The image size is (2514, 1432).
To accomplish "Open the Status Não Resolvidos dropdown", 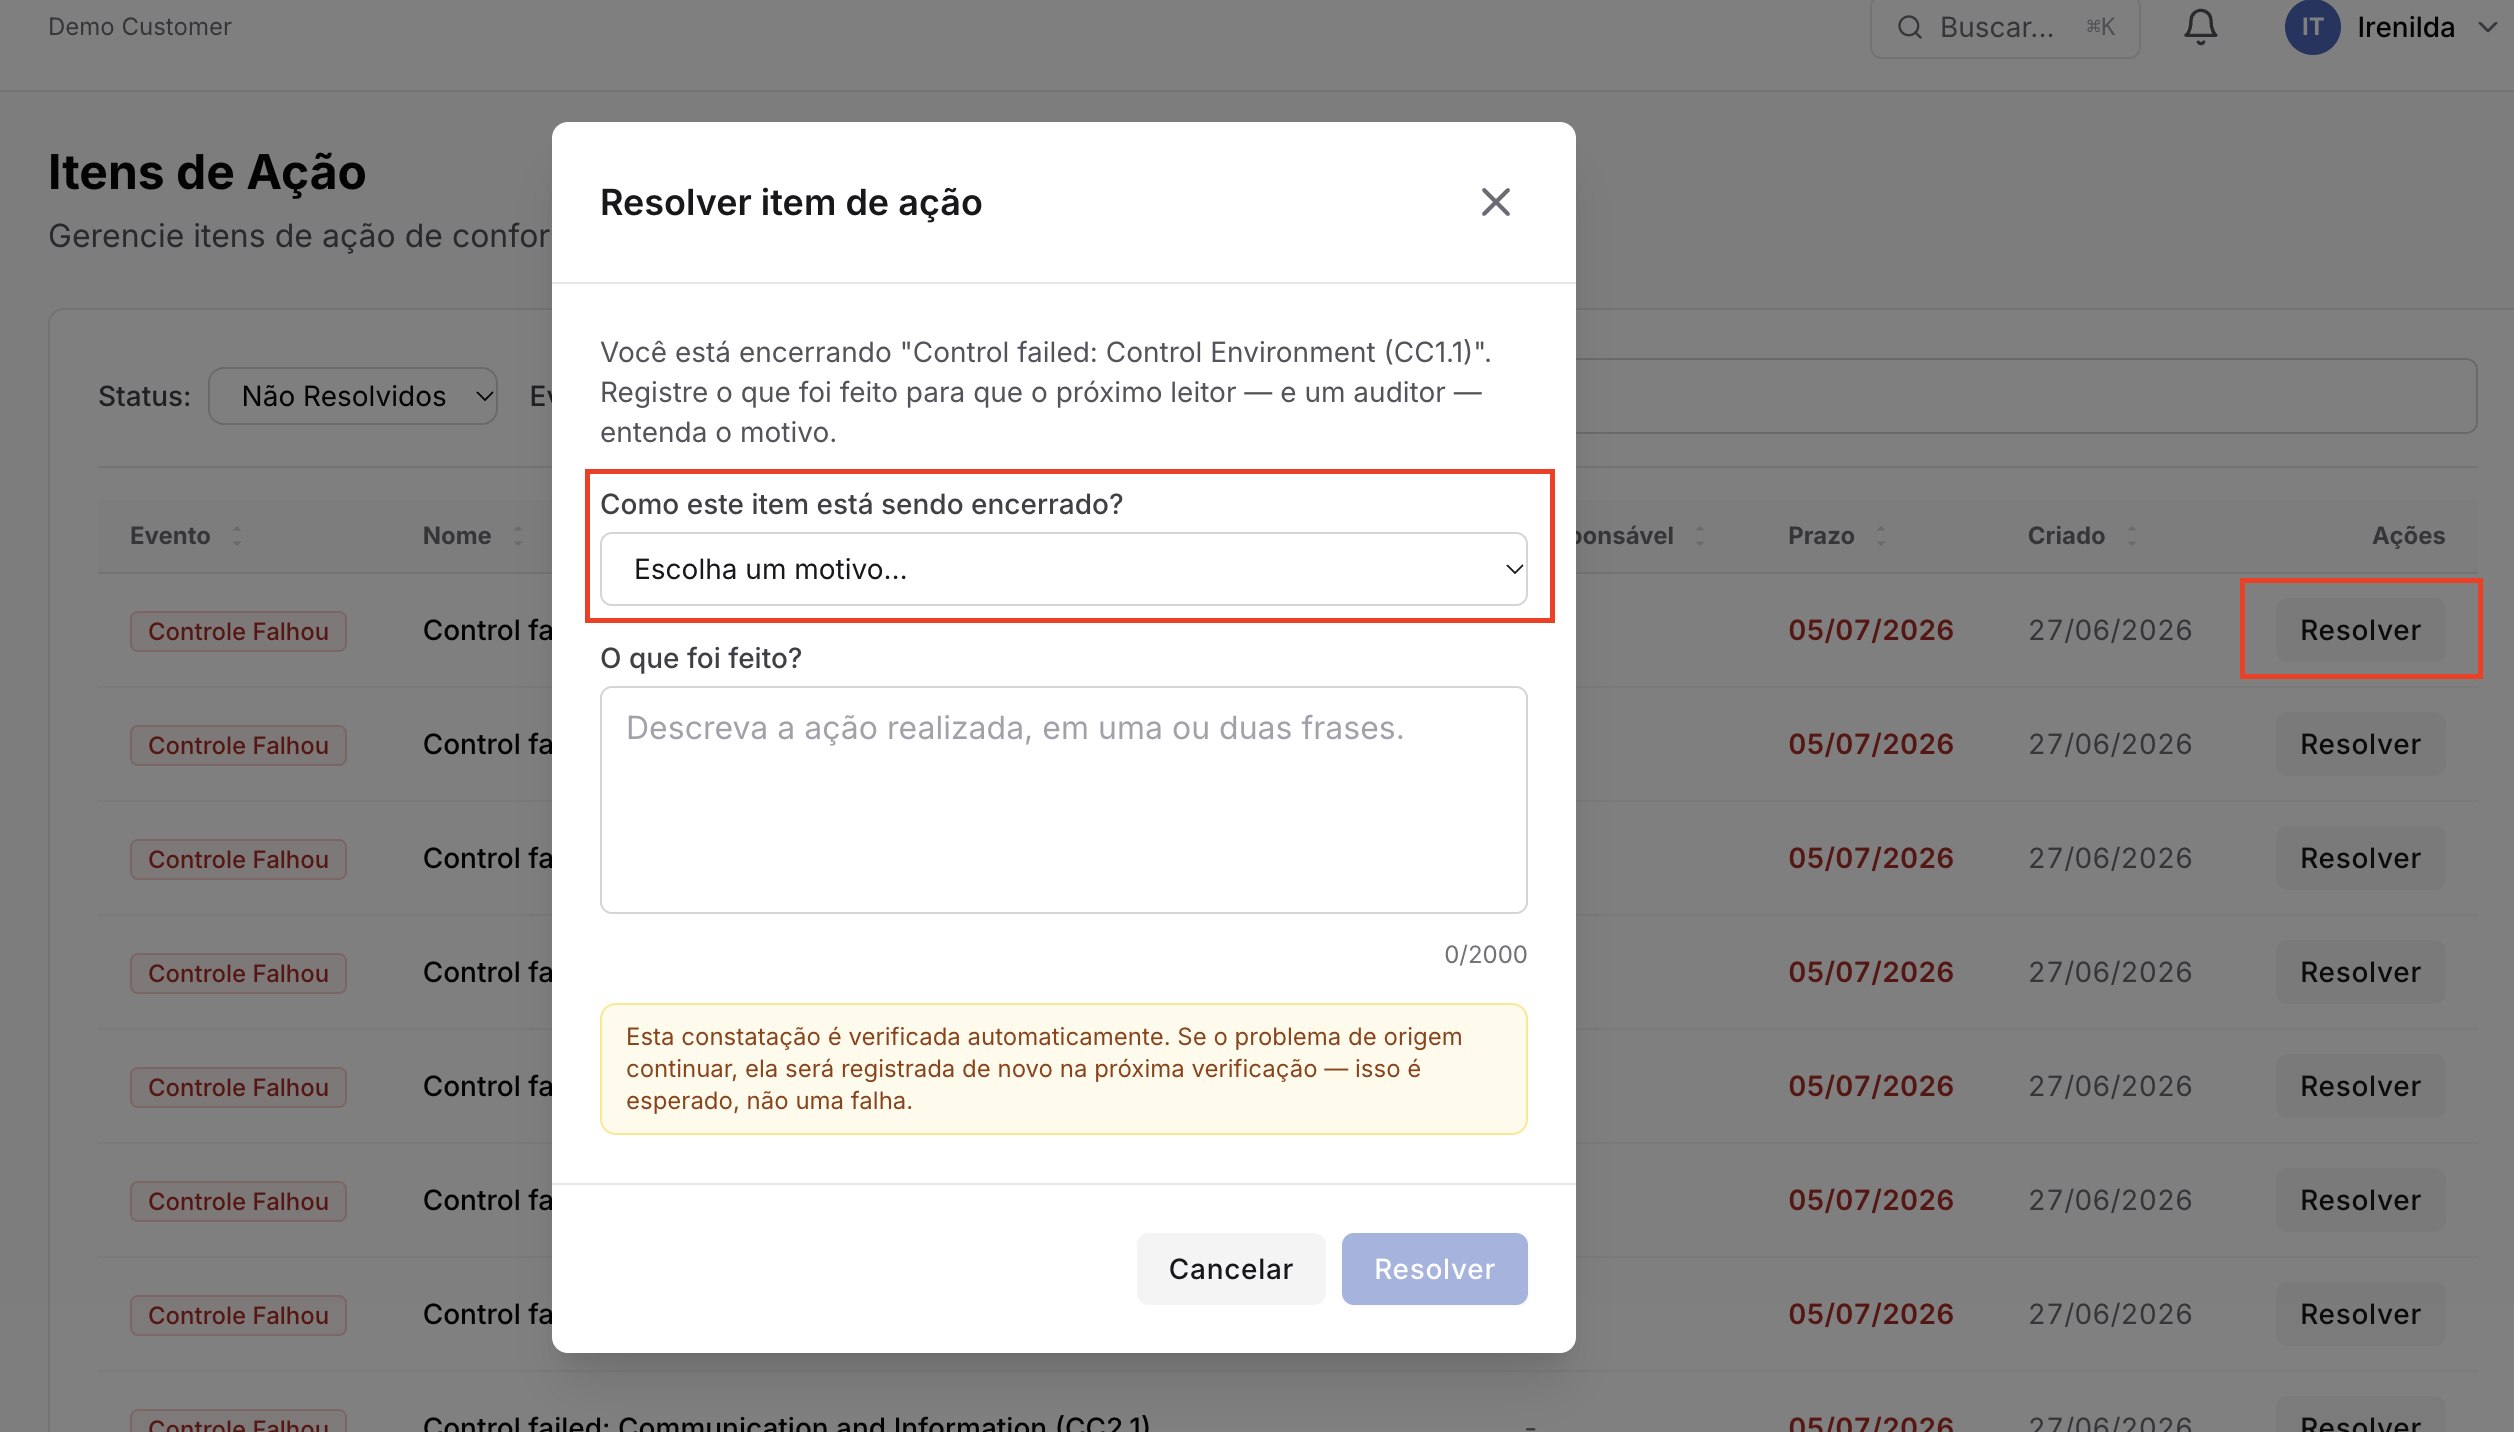I will [x=352, y=396].
